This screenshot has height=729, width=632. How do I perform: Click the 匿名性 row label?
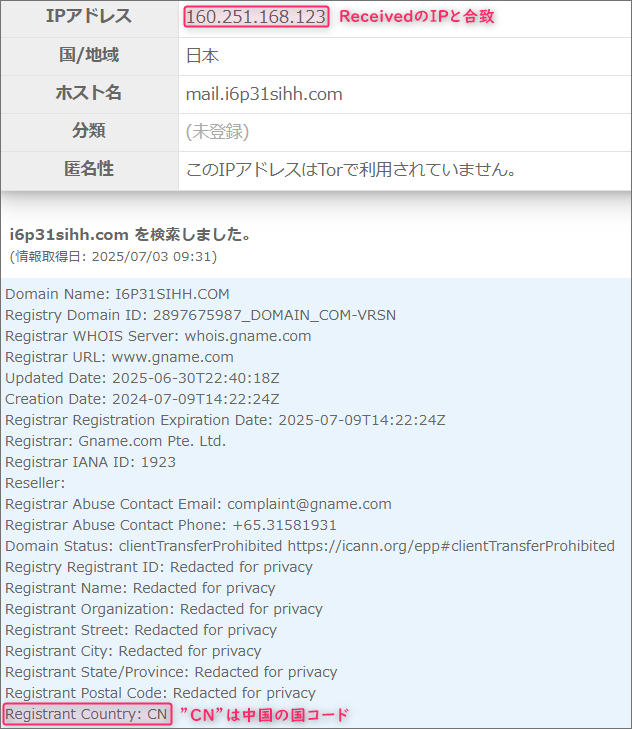click(89, 168)
